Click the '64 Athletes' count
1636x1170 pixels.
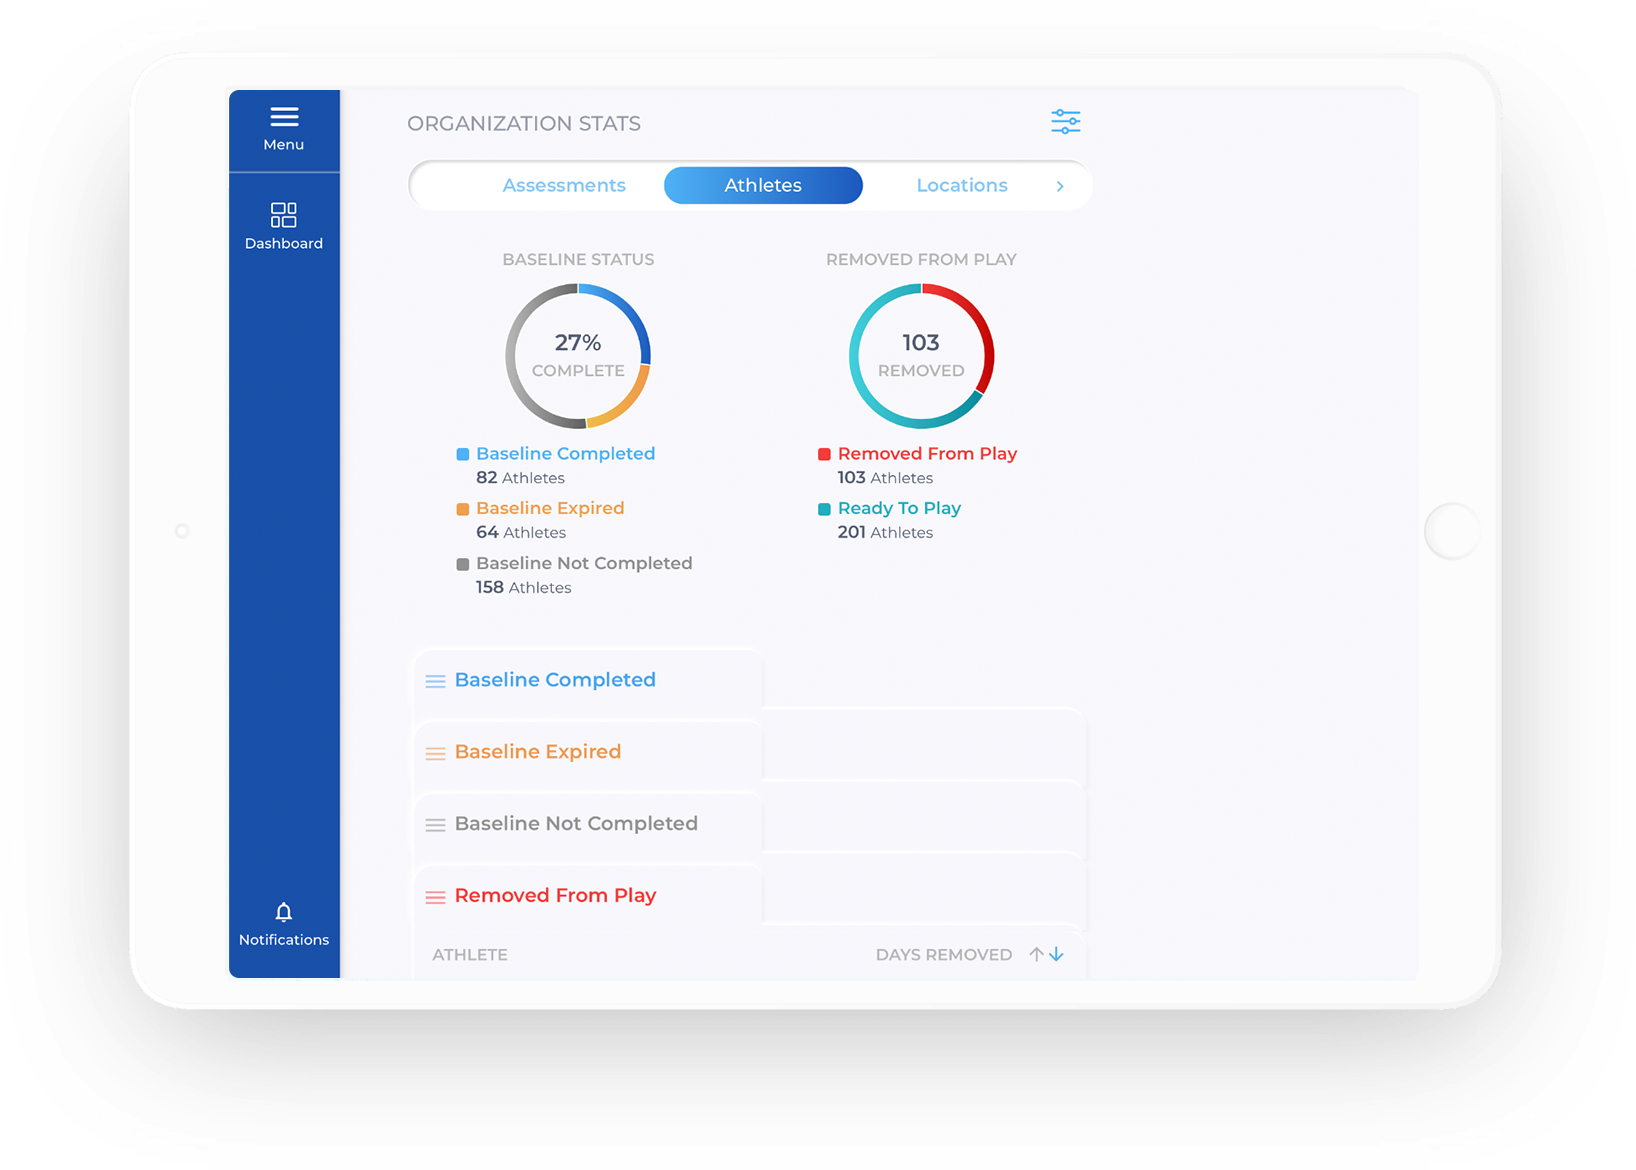pyautogui.click(x=521, y=533)
